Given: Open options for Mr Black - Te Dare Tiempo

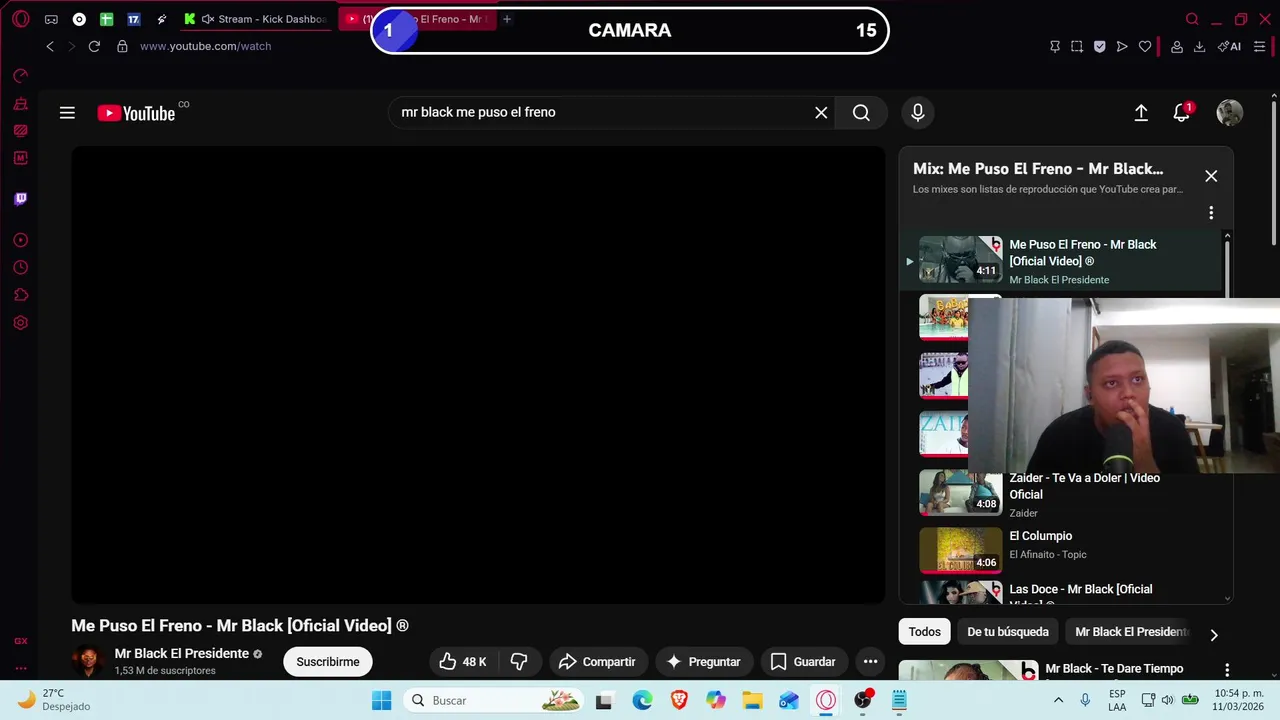Looking at the screenshot, I should point(1227,670).
